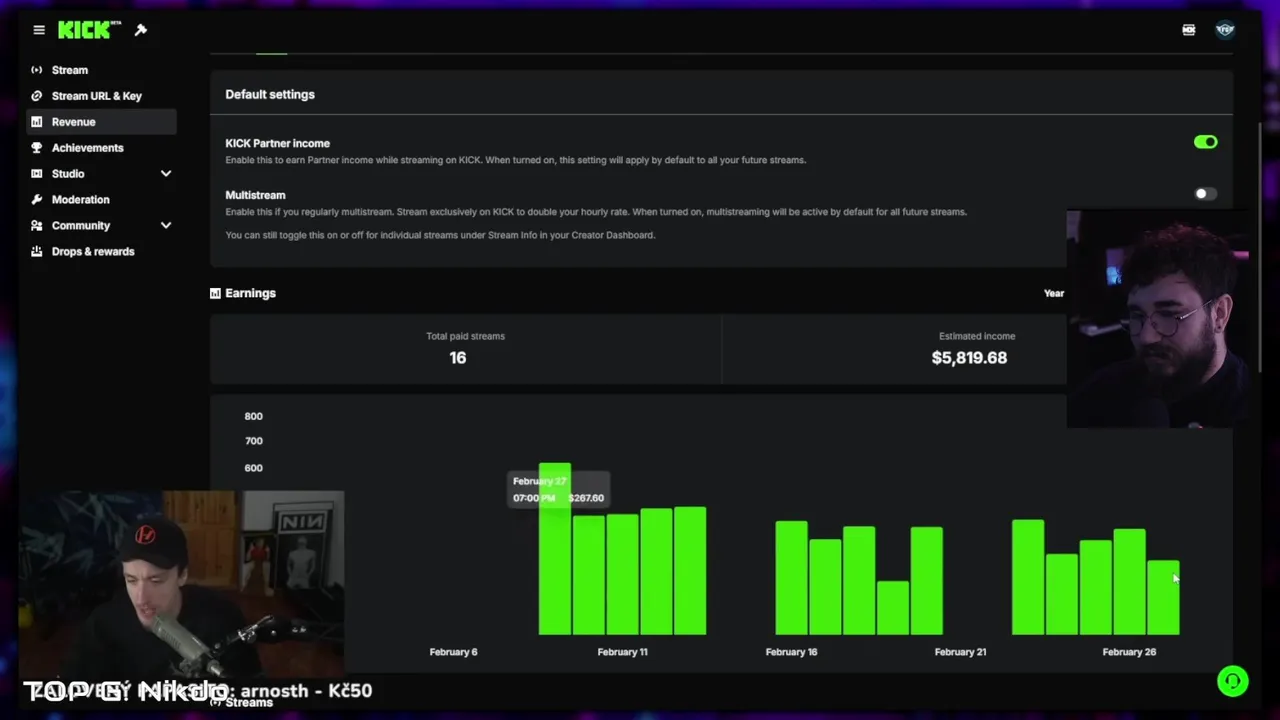Click the rightmost bar in the earnings chart
1280x720 pixels.
click(x=1163, y=597)
